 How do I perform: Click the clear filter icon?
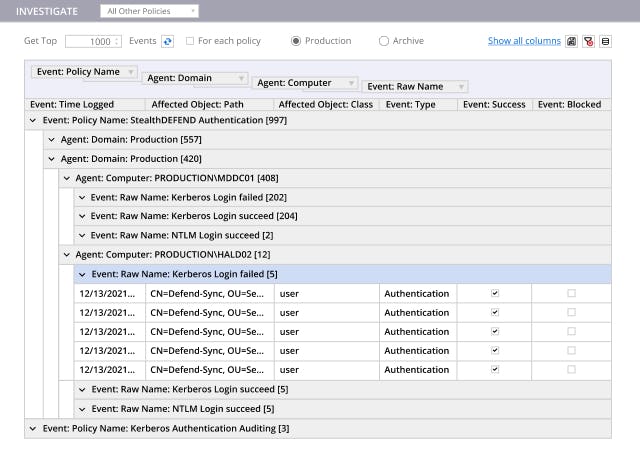(588, 41)
